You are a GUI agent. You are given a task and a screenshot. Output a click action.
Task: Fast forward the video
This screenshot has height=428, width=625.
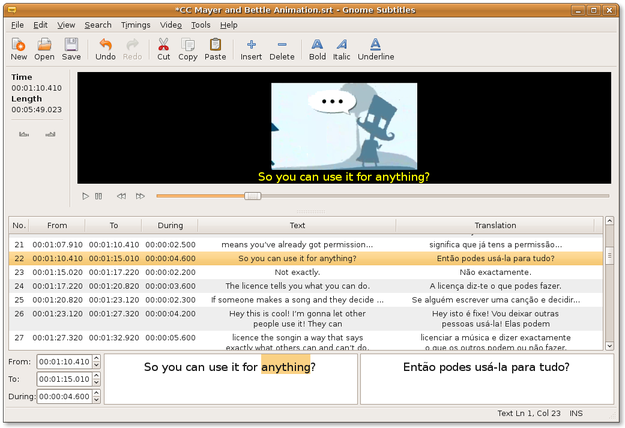[140, 196]
